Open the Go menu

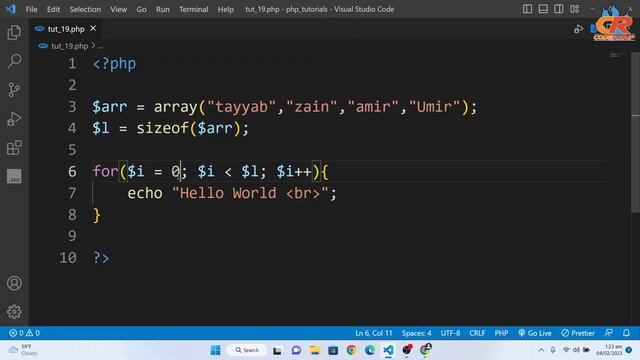(x=141, y=9)
